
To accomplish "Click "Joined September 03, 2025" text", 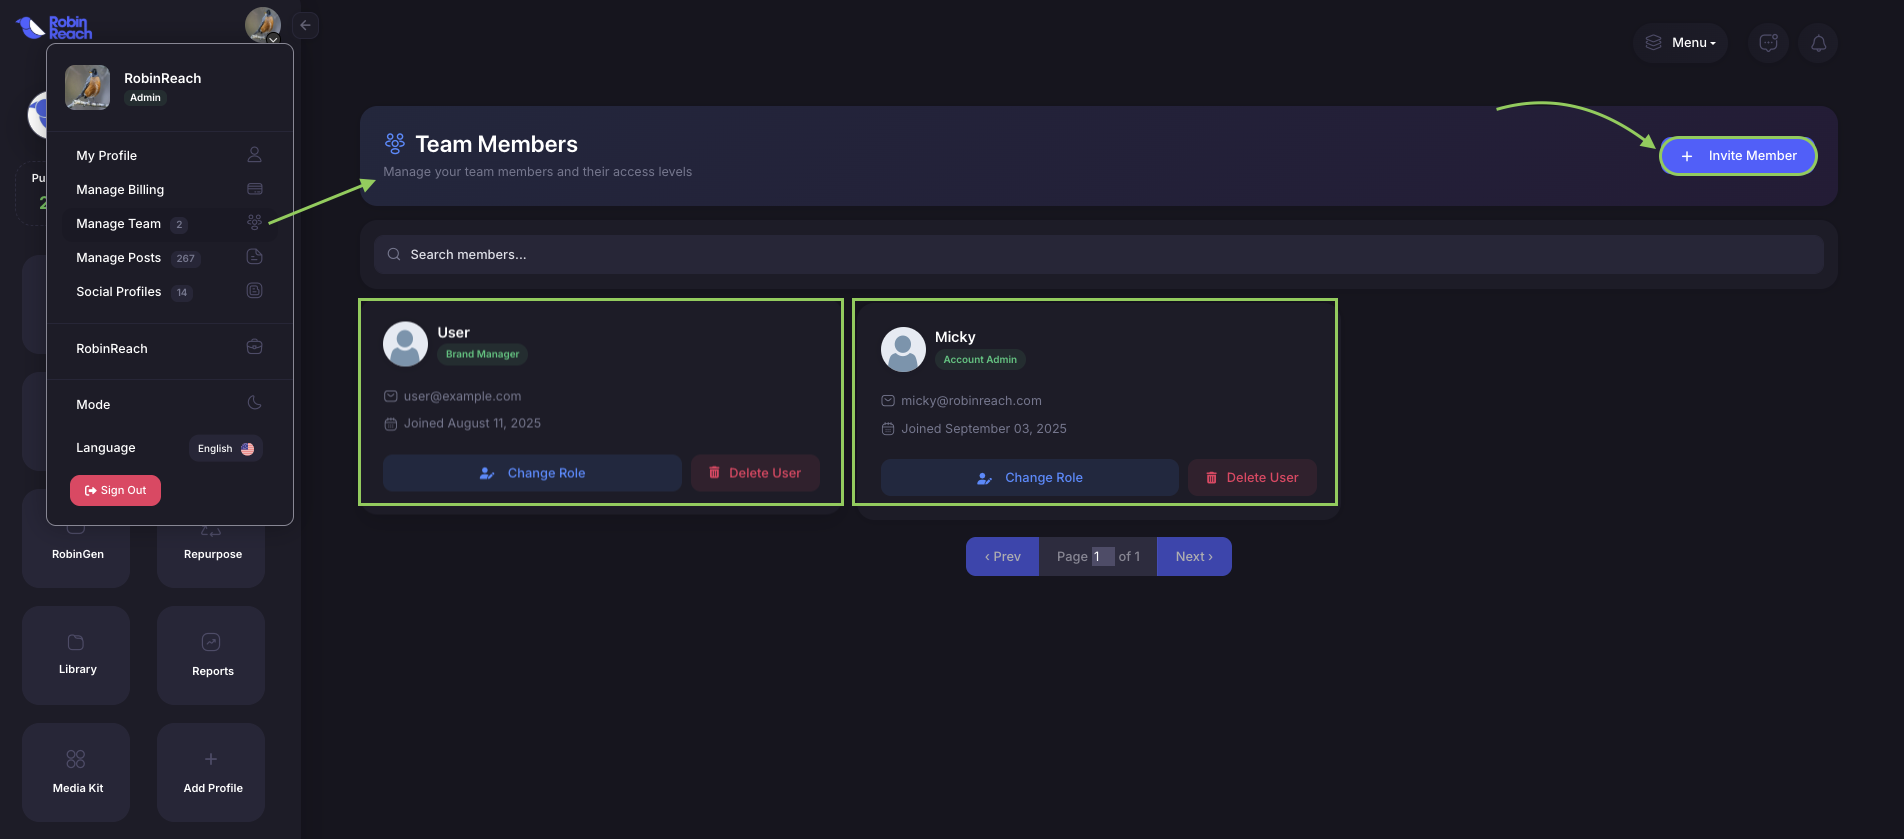I will point(984,429).
